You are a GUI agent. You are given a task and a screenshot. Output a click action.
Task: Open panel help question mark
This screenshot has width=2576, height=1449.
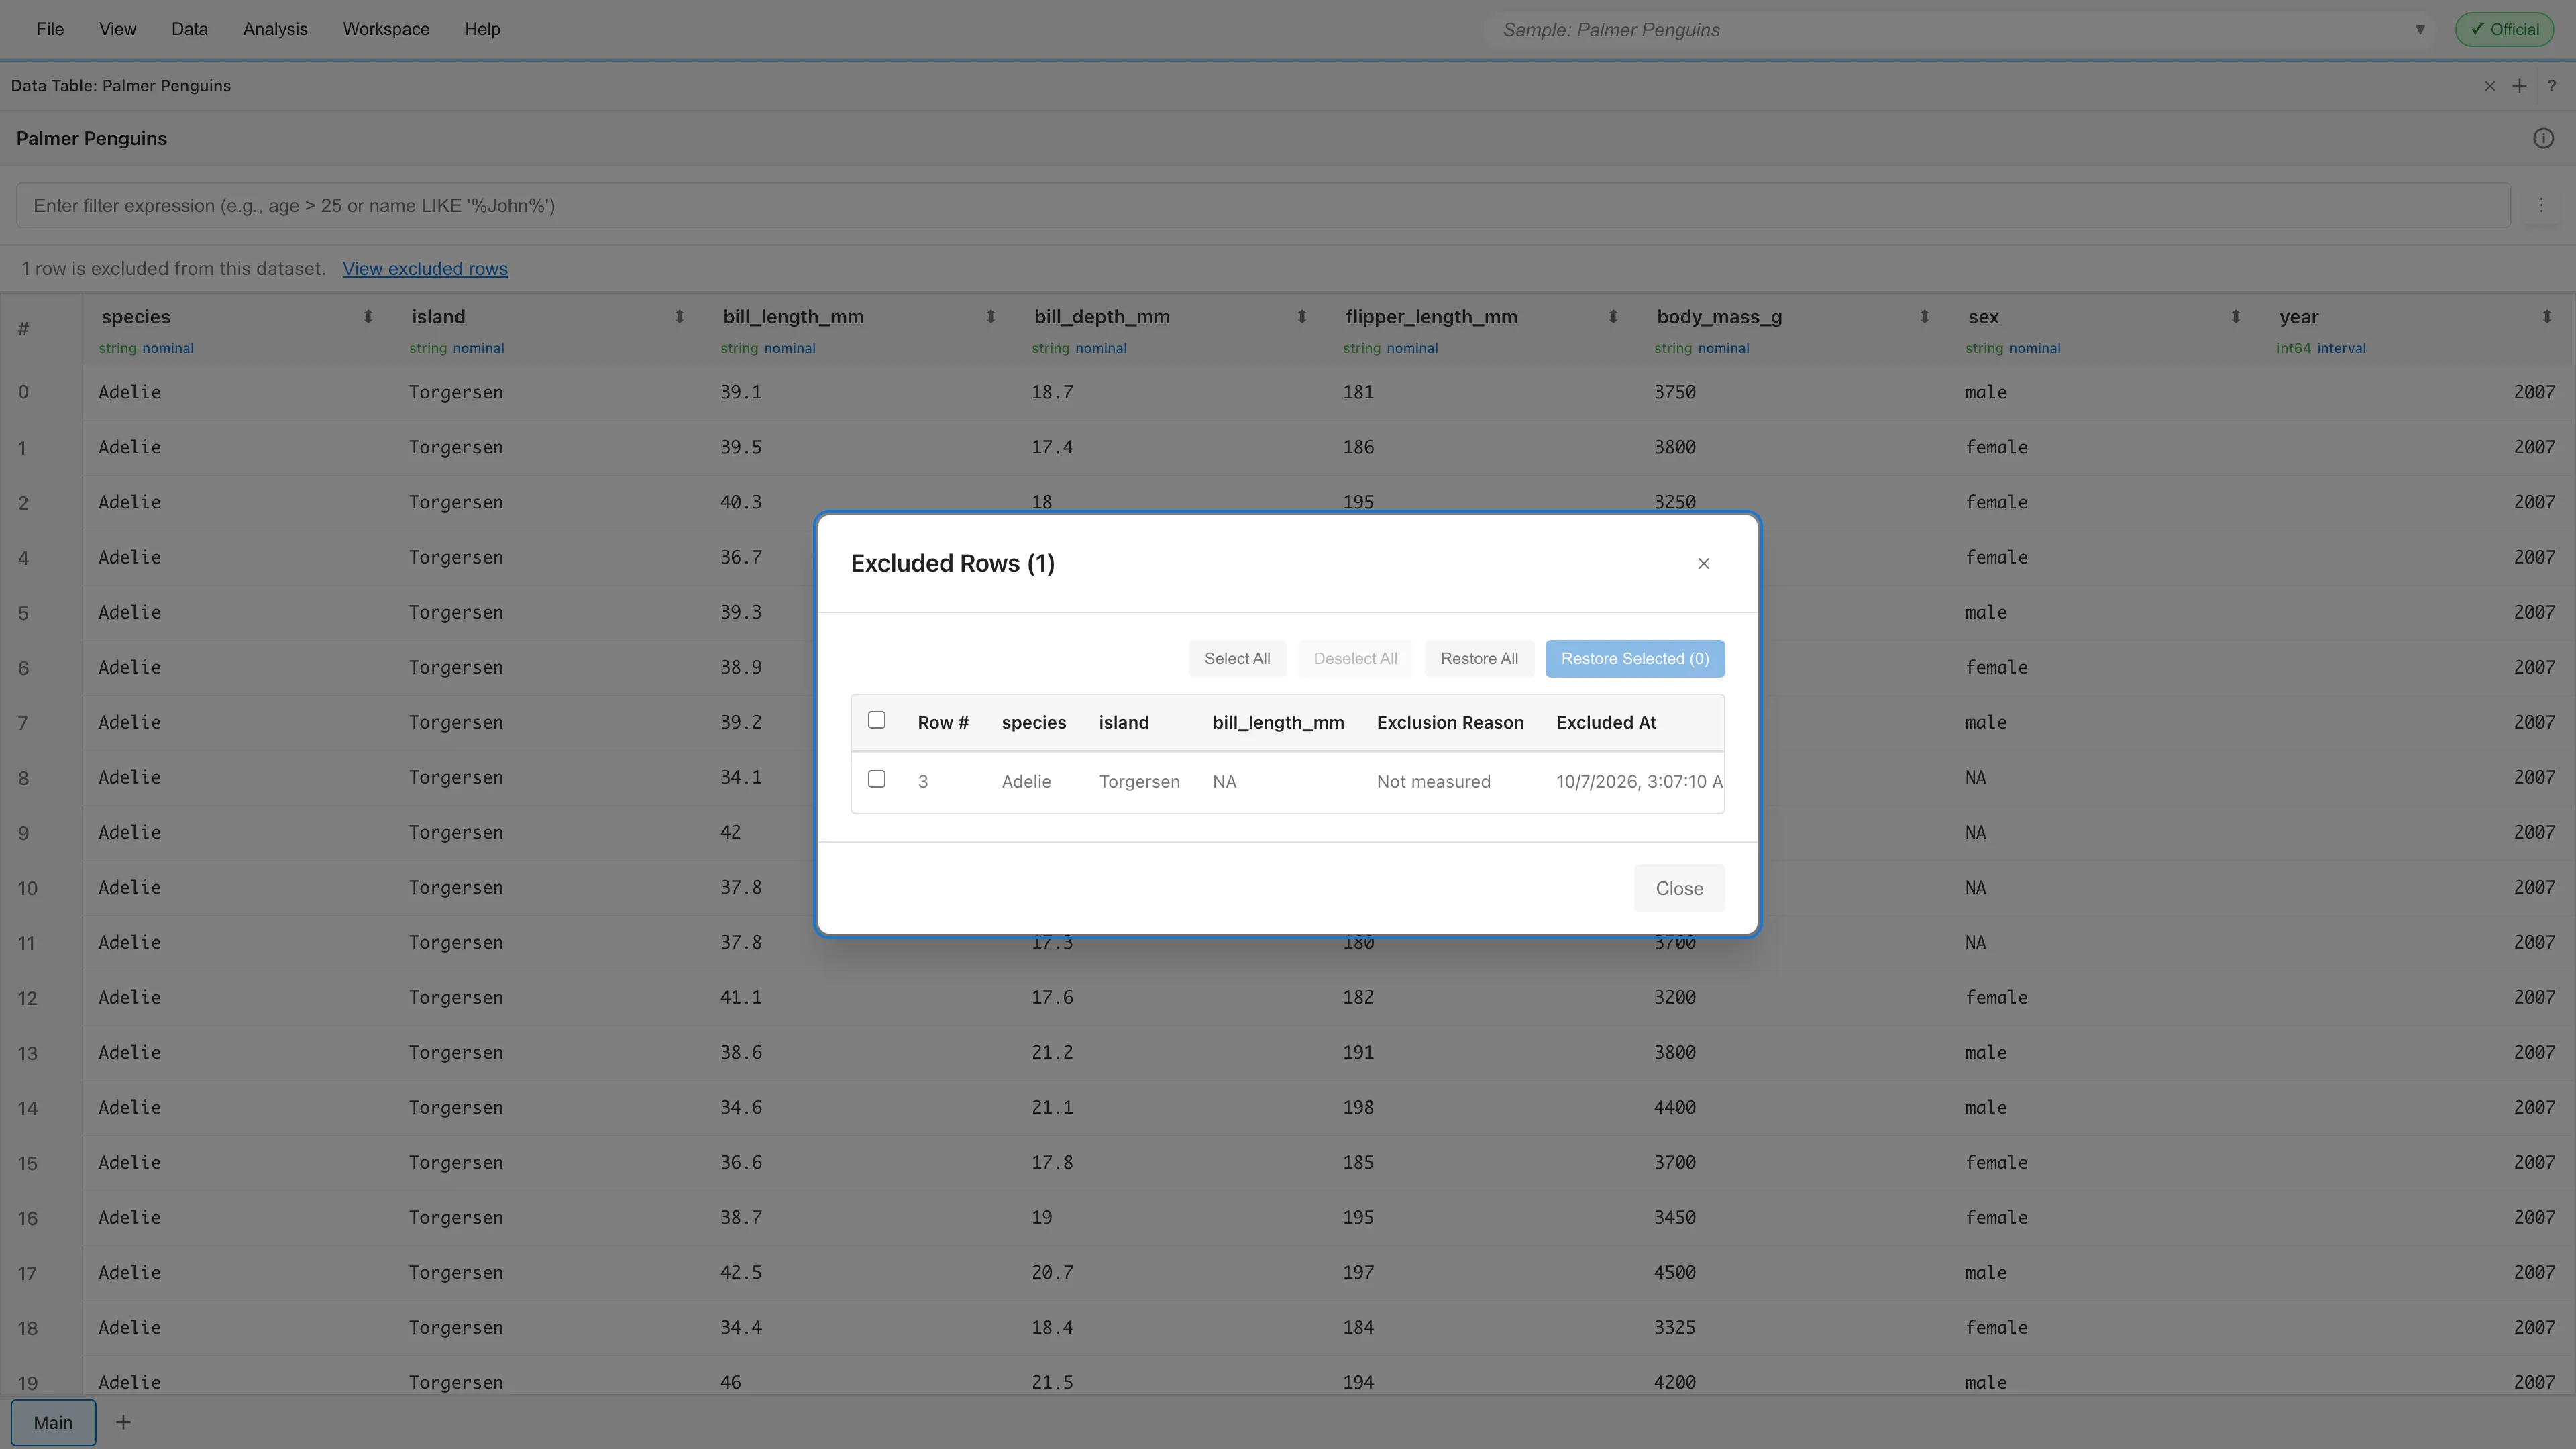(2551, 86)
